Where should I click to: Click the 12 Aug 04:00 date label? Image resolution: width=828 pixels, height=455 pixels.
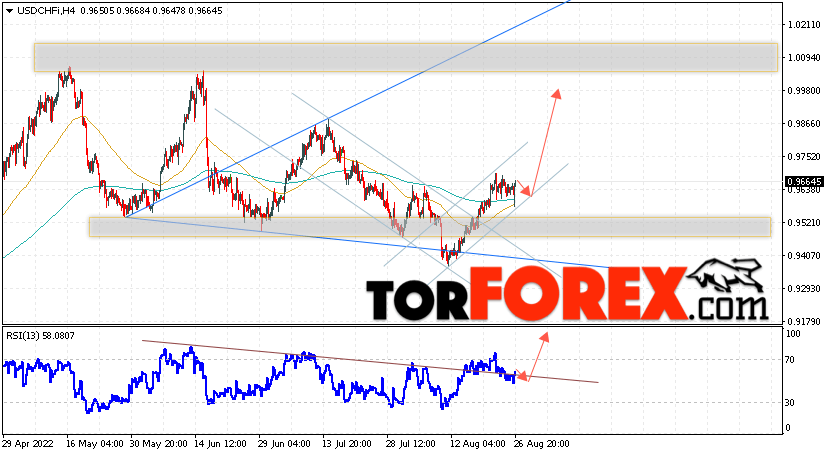478,443
